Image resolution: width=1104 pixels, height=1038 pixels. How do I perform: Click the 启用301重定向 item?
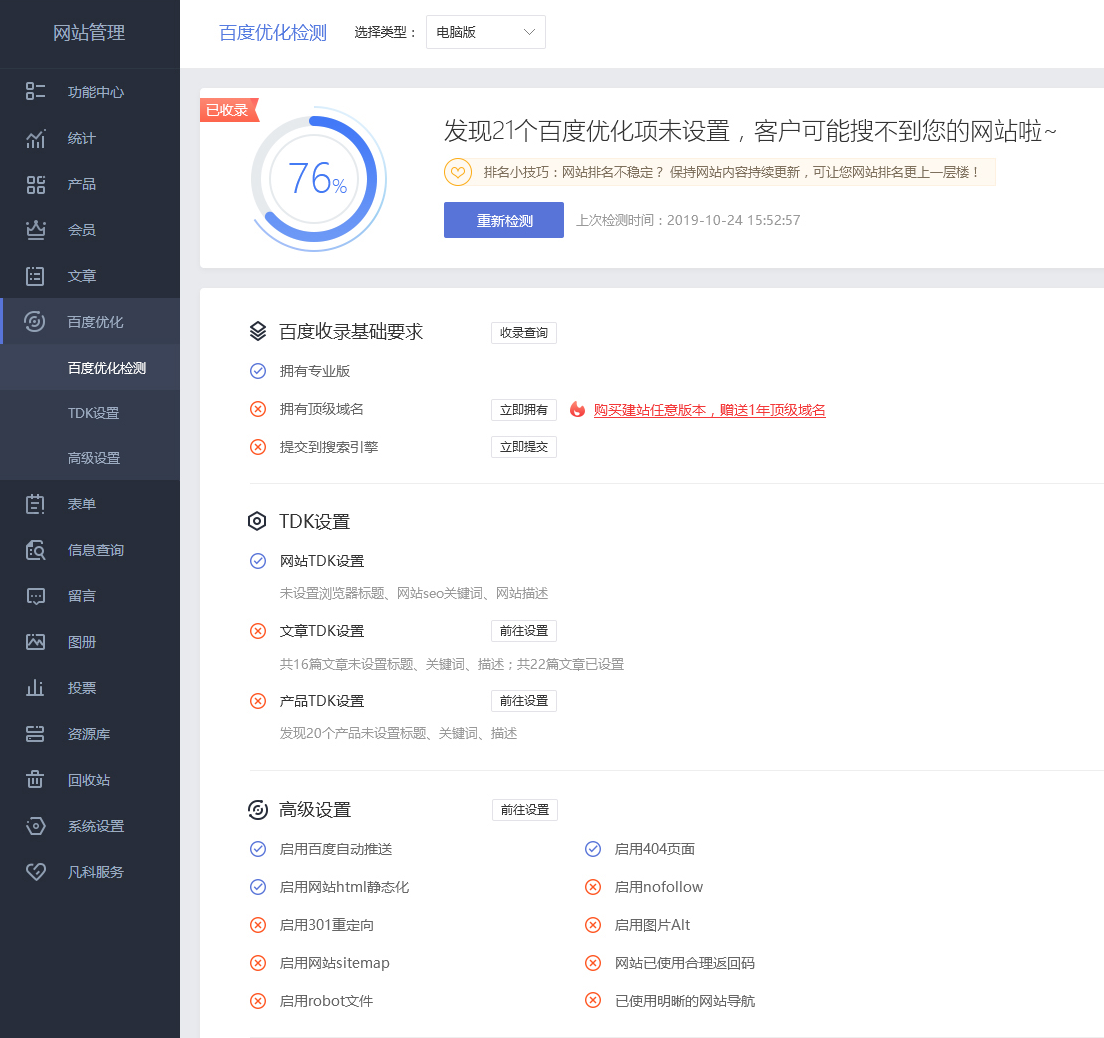point(327,925)
